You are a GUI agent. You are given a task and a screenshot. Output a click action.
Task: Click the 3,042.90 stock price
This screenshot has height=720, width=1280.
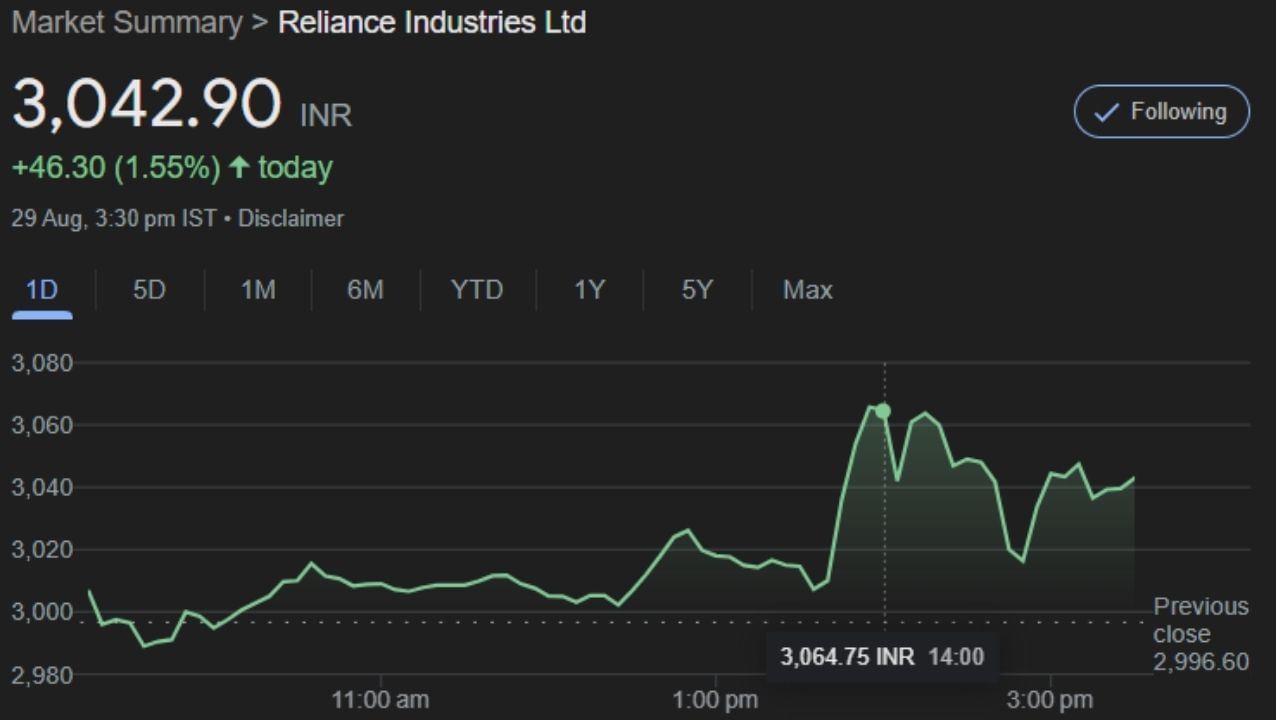[x=147, y=104]
